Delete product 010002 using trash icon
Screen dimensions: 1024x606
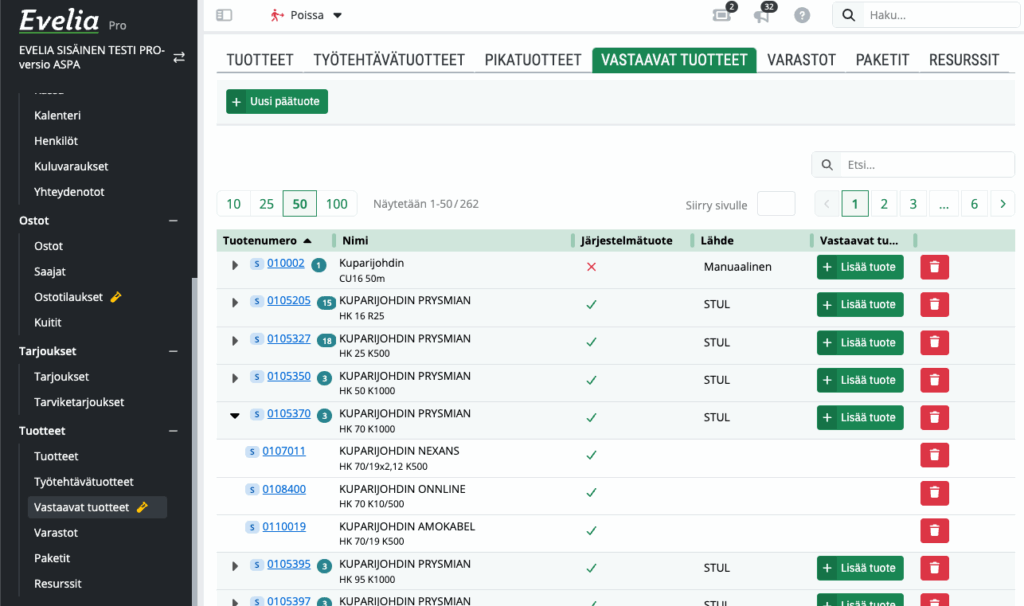934,267
